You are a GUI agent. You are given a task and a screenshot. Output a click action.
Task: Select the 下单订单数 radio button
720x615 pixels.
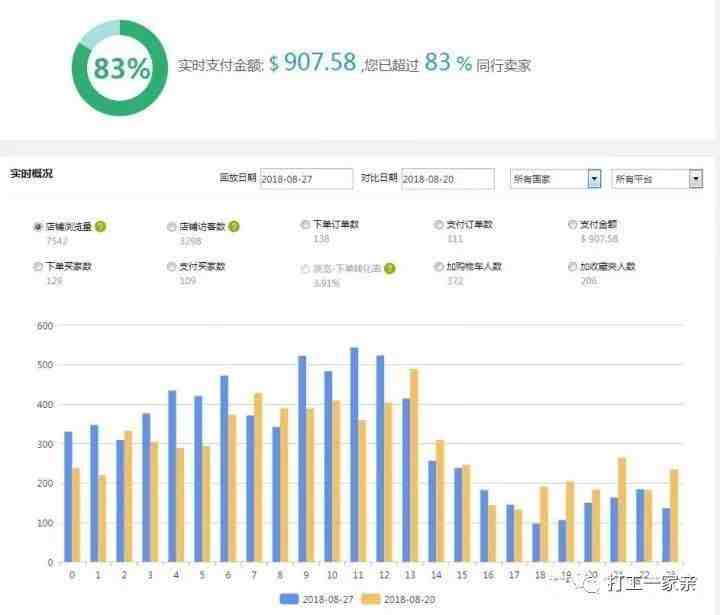pos(304,225)
